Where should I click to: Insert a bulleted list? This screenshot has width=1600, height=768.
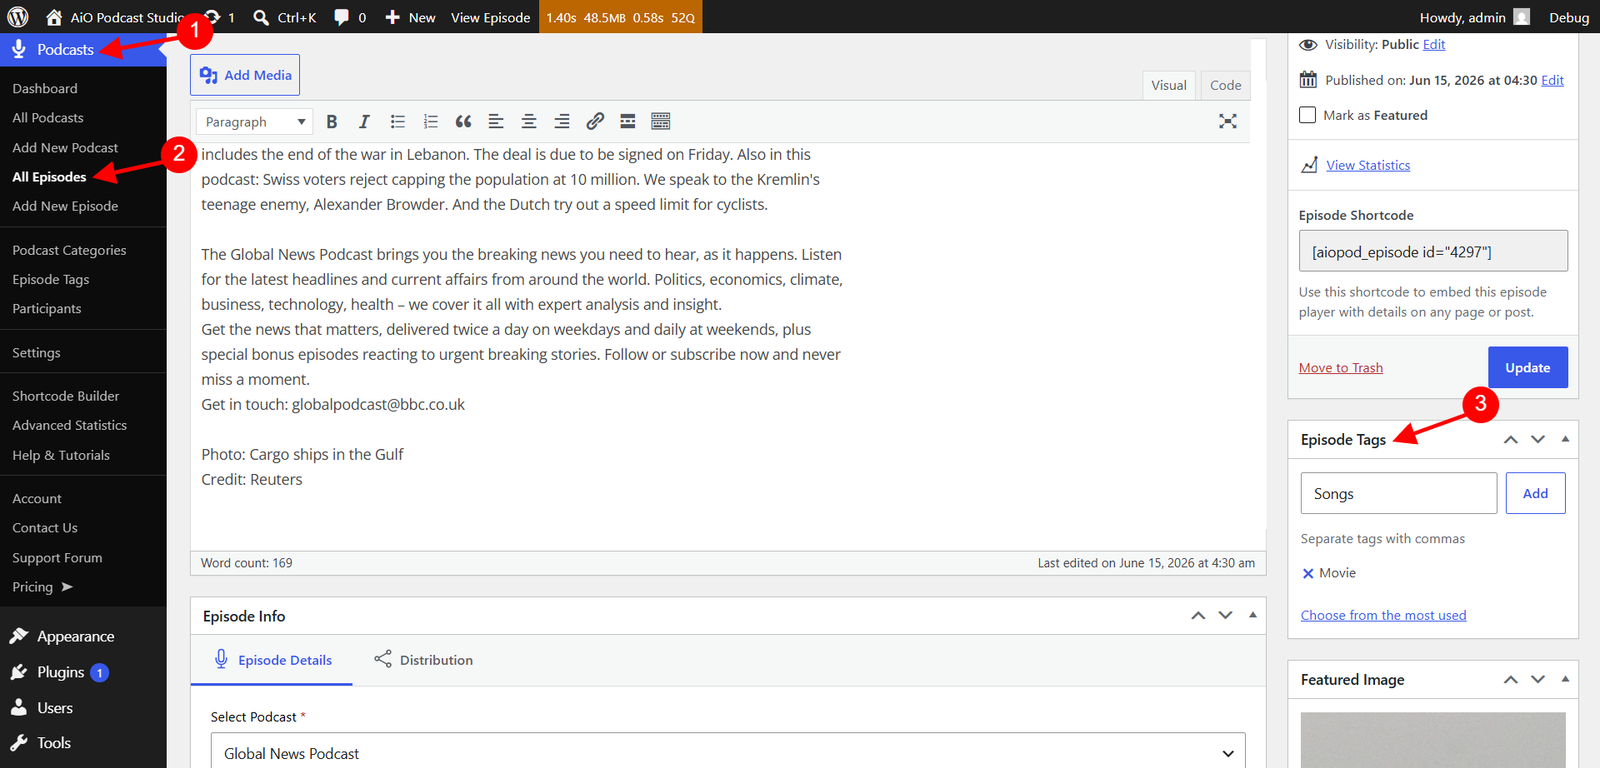click(x=398, y=121)
